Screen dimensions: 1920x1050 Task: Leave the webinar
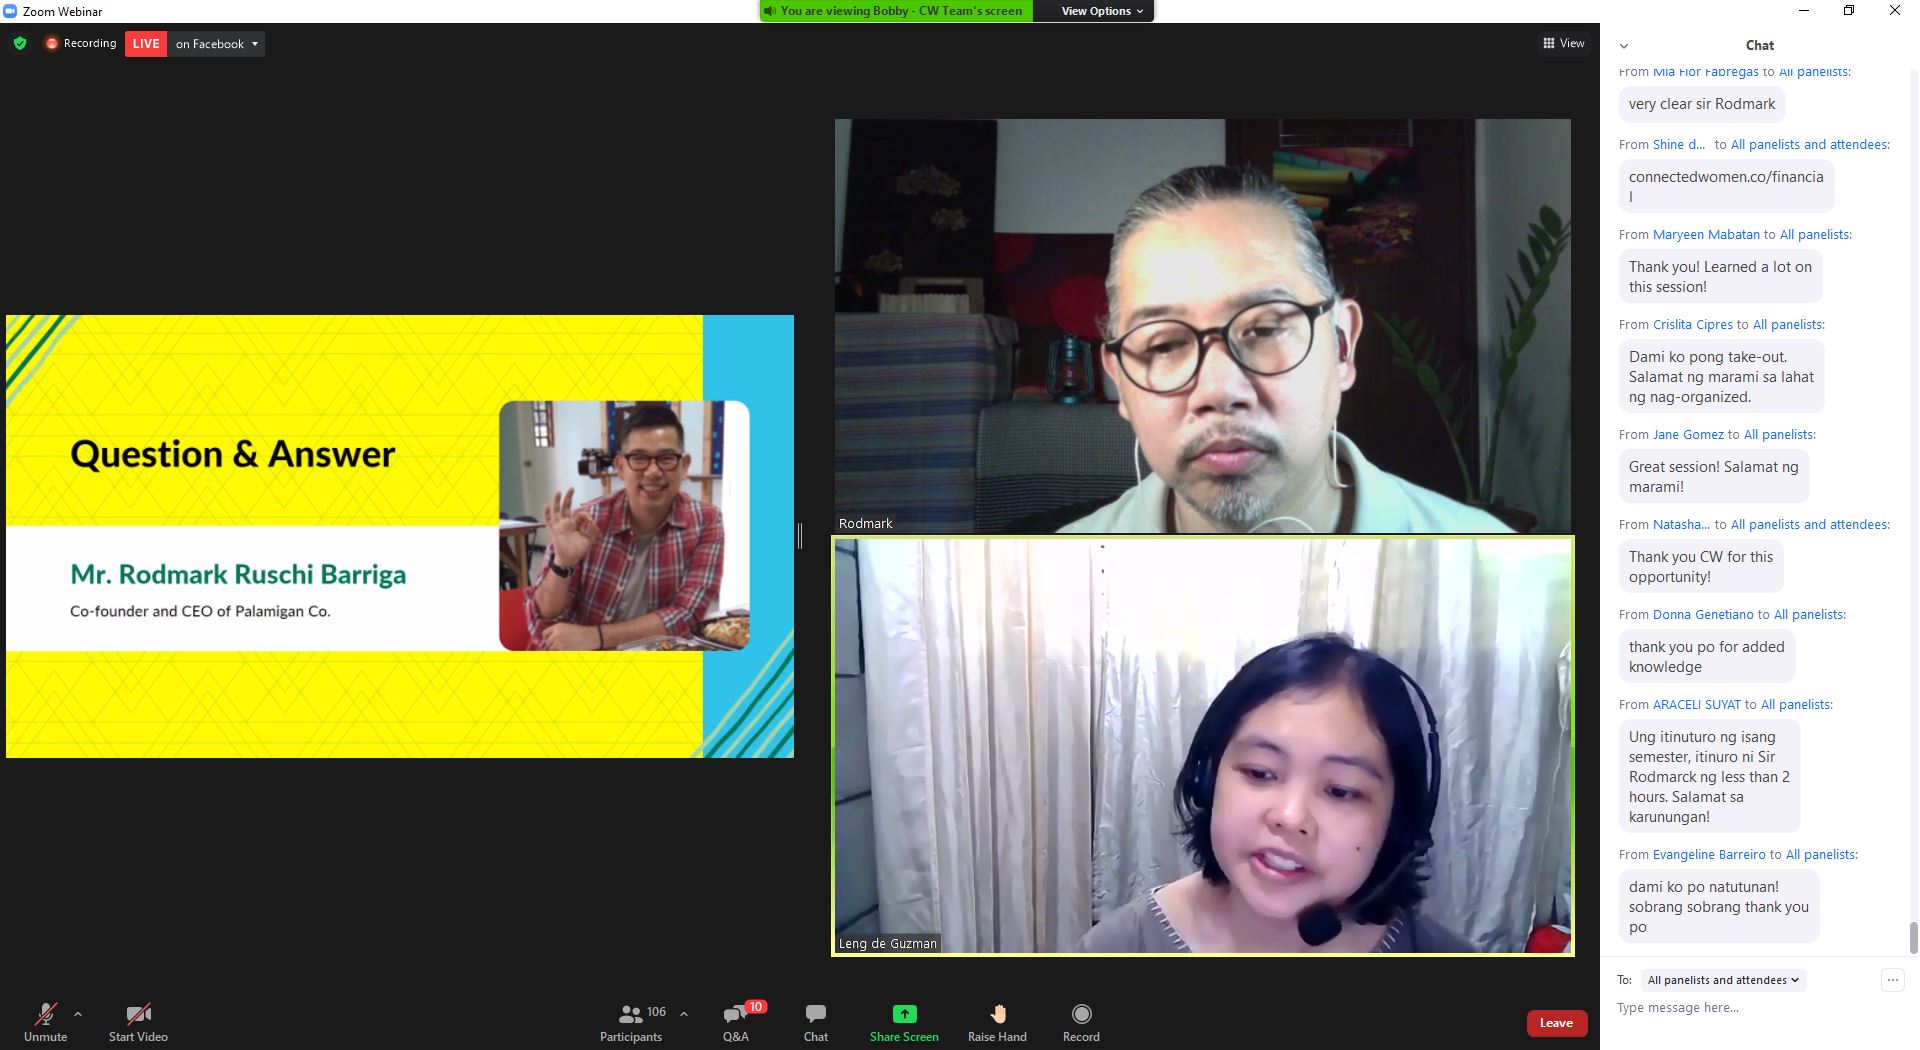click(1556, 1023)
